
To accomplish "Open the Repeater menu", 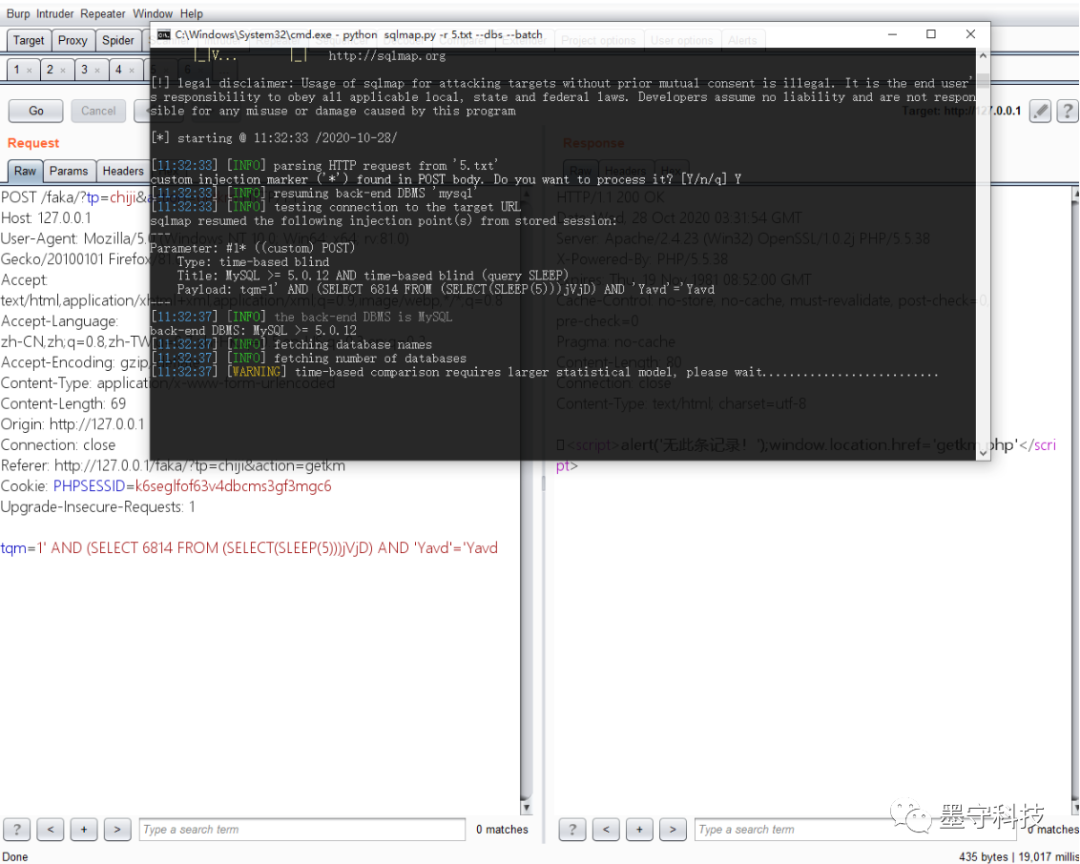I will (103, 14).
